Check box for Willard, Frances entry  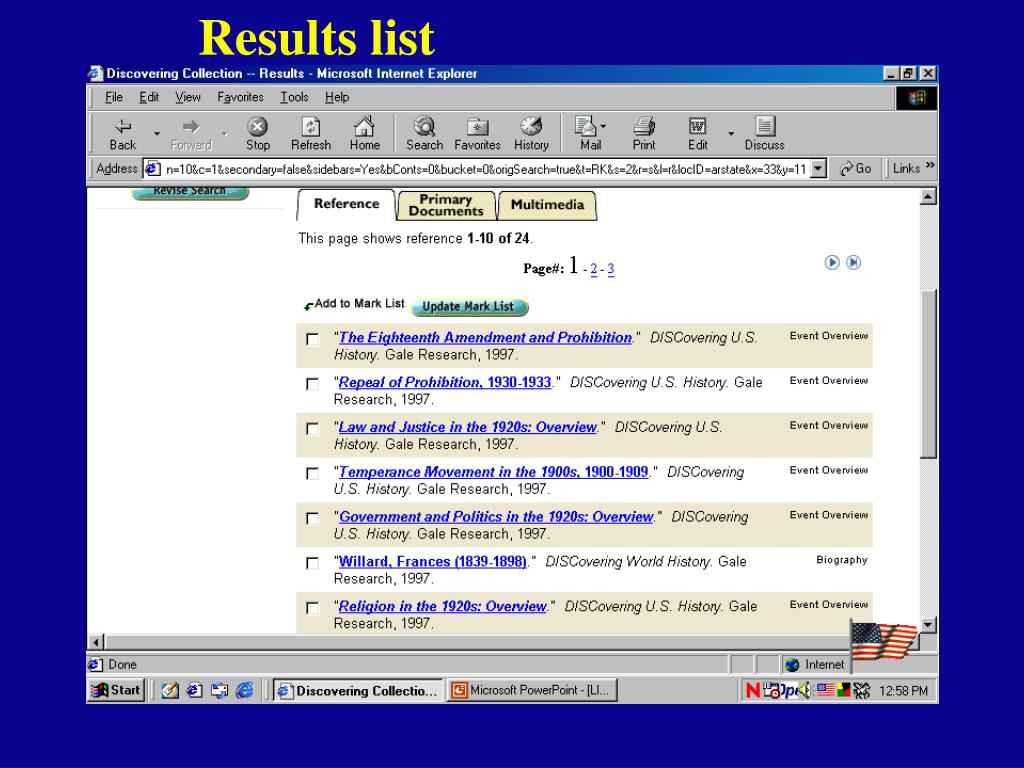coord(313,562)
